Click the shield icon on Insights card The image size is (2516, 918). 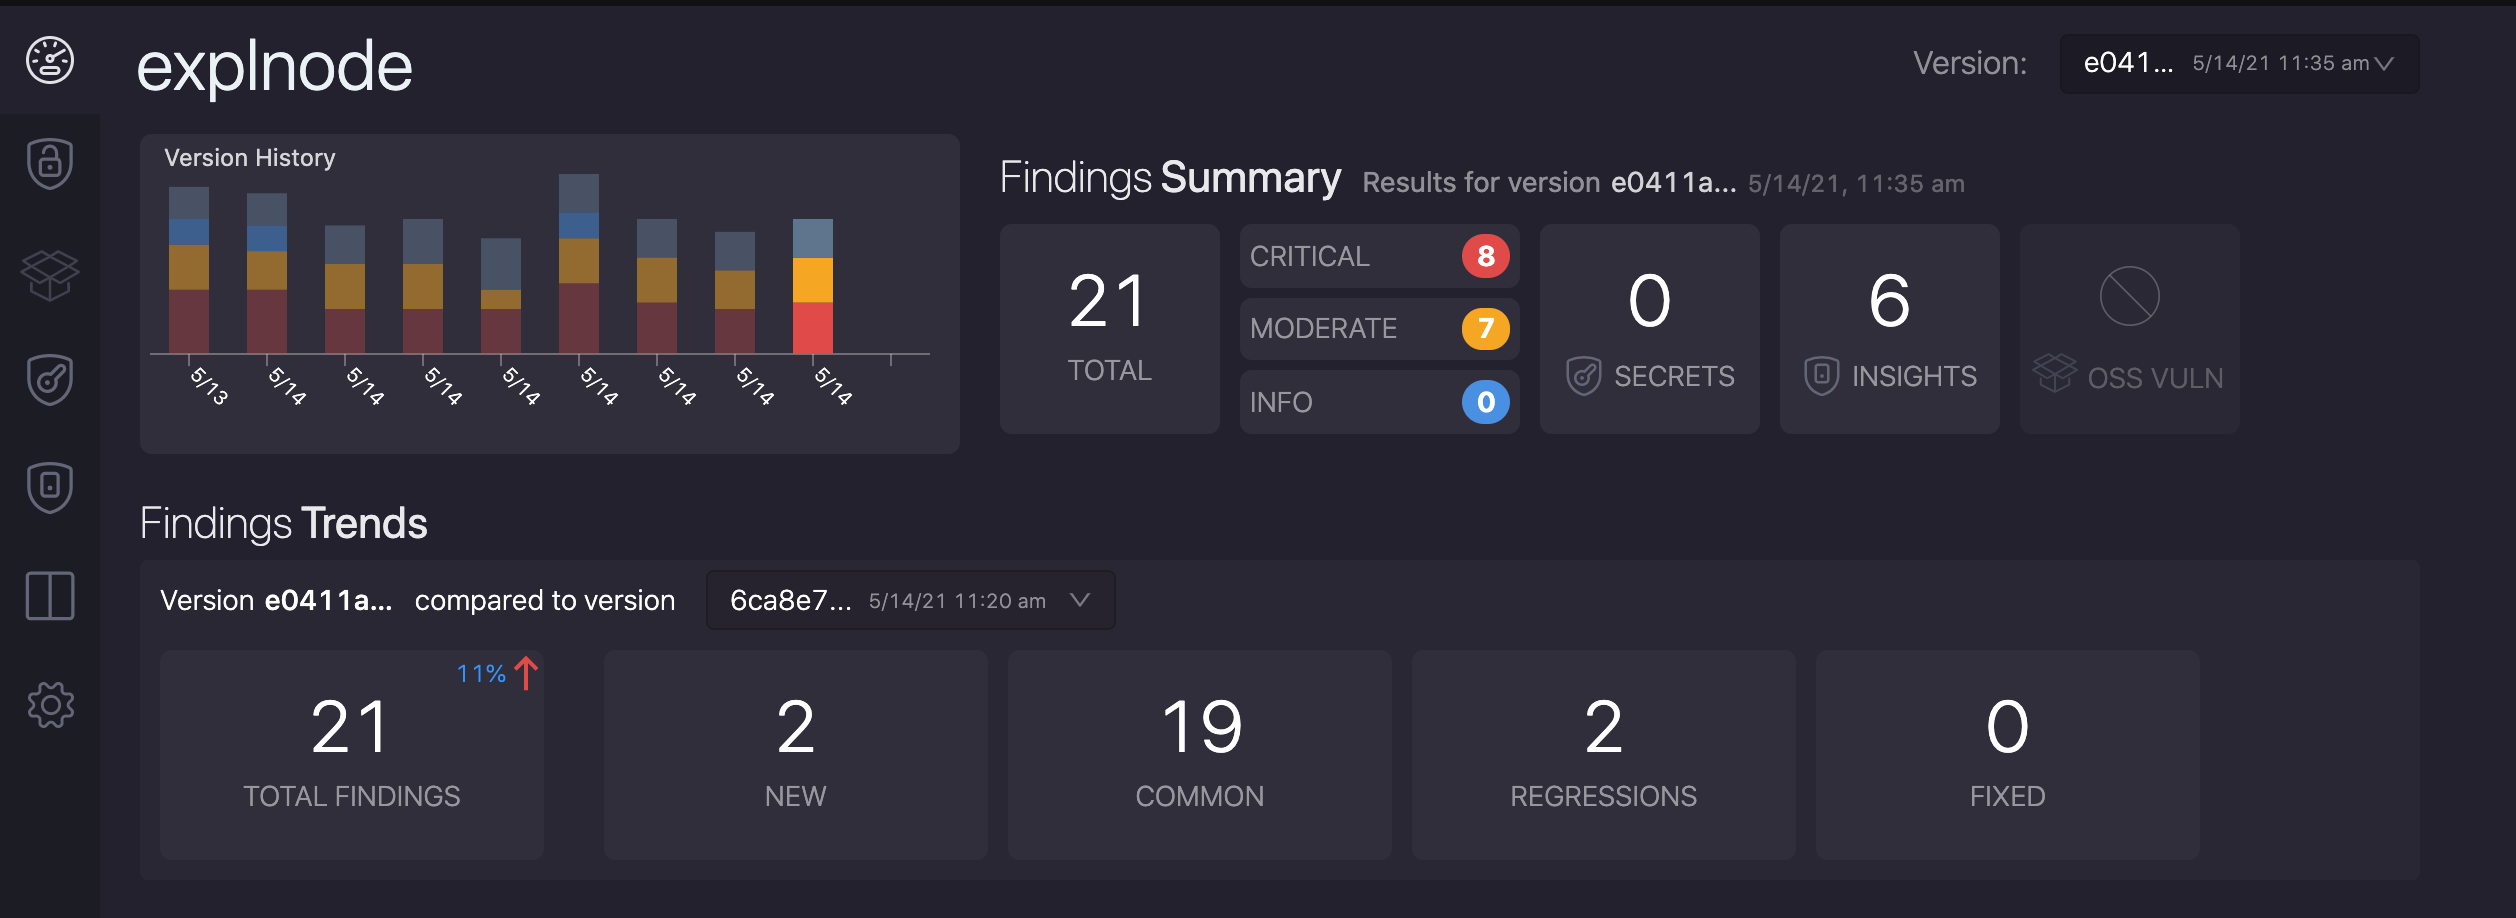pyautogui.click(x=1822, y=376)
